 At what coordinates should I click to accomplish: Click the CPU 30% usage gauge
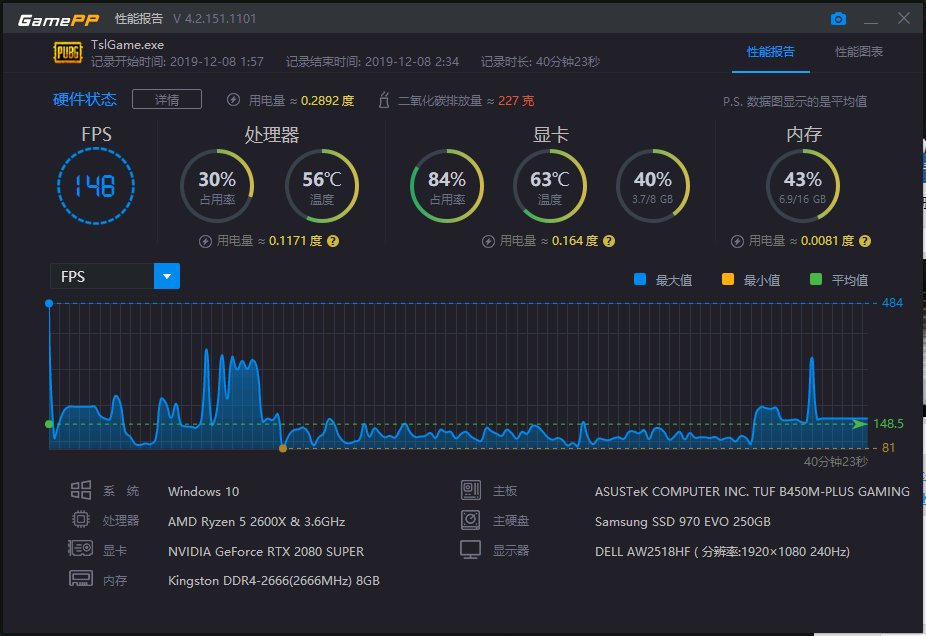click(x=217, y=185)
